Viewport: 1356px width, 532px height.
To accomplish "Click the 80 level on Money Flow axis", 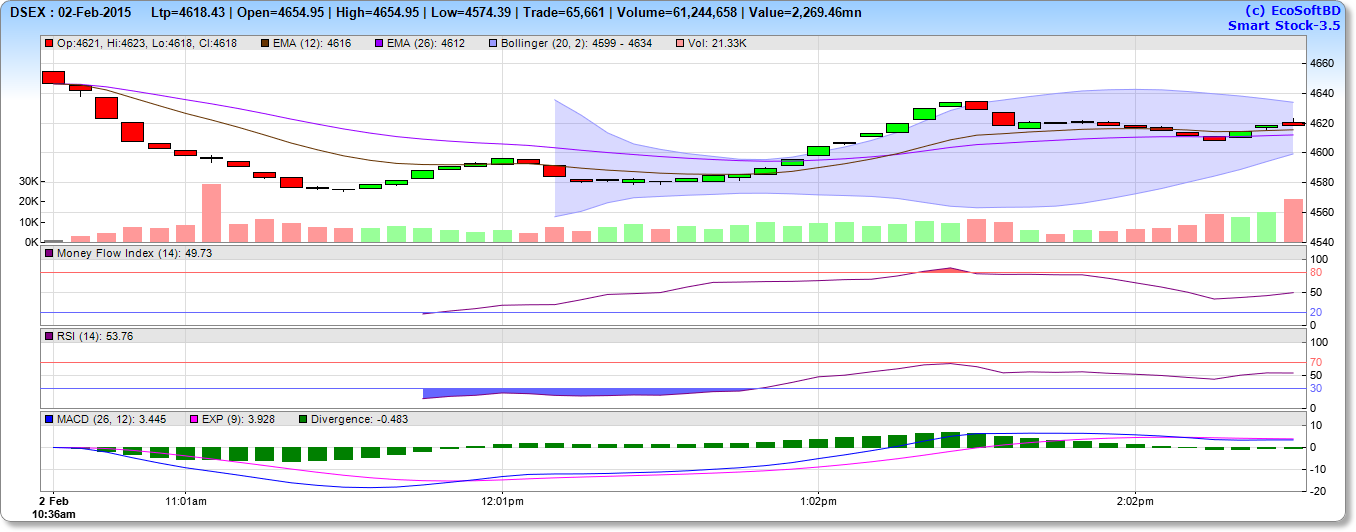I will pos(1316,272).
